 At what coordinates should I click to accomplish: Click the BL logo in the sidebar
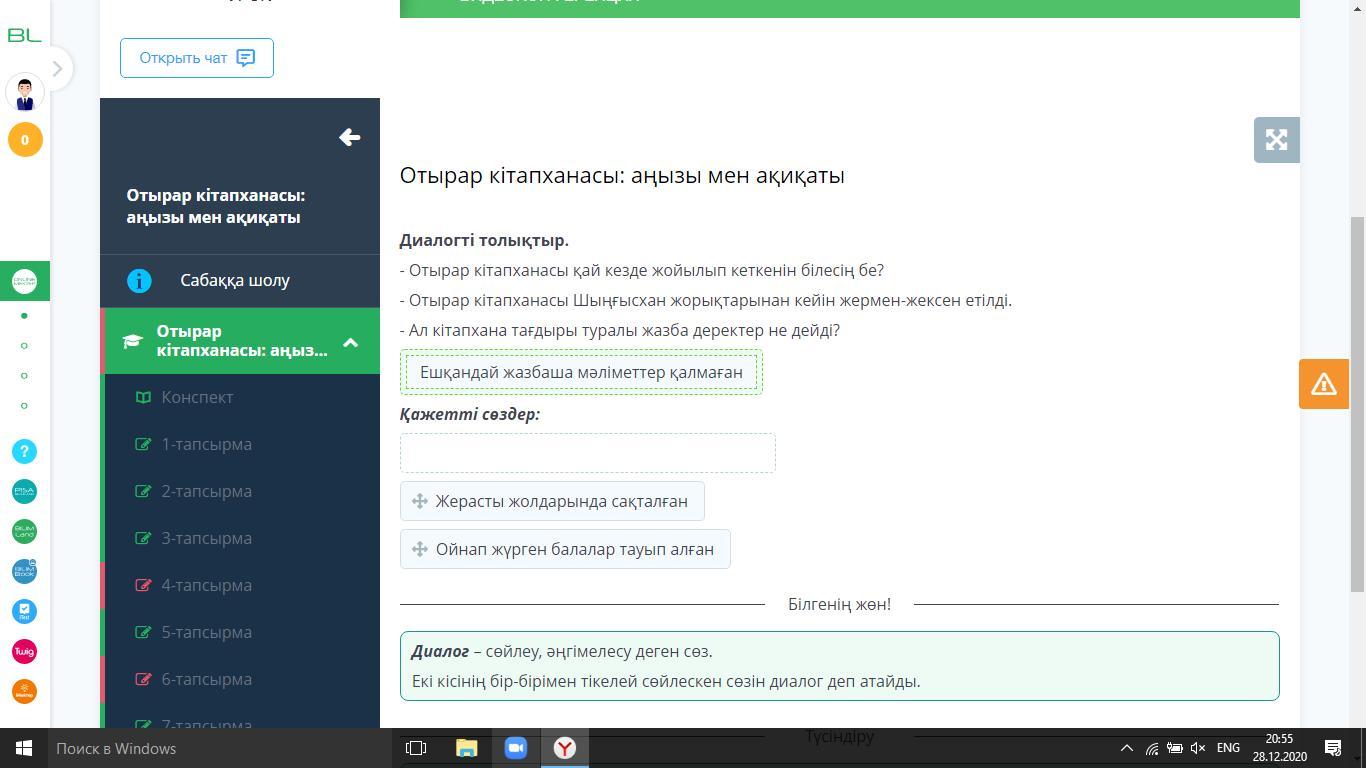[24, 35]
